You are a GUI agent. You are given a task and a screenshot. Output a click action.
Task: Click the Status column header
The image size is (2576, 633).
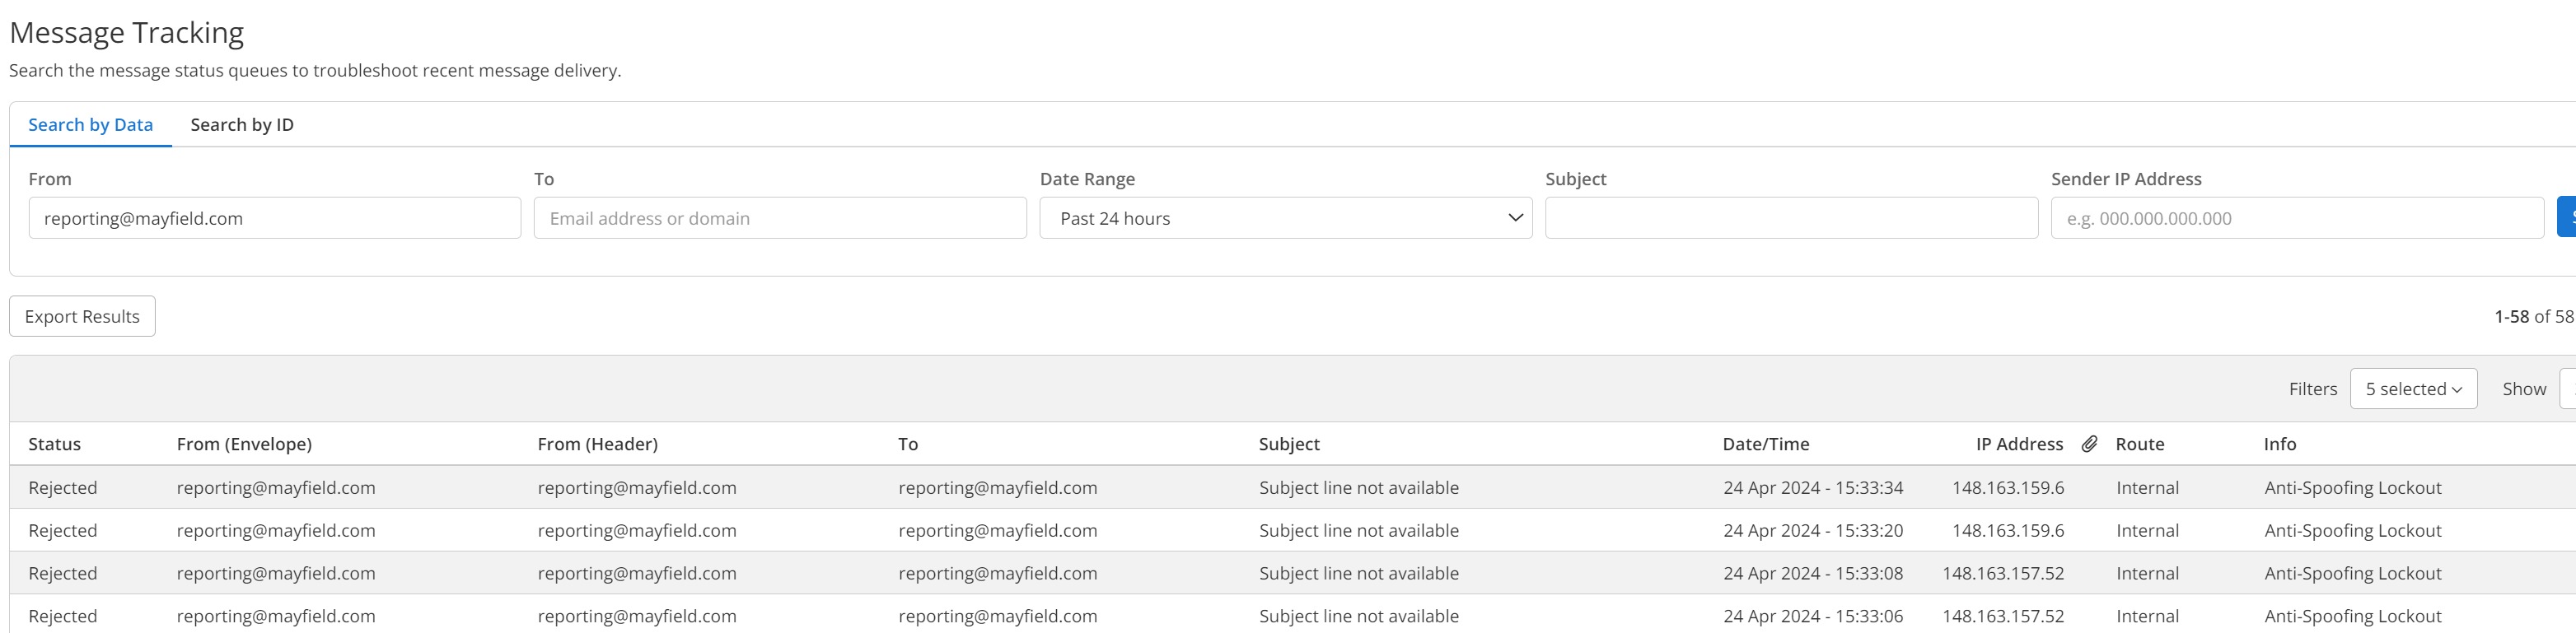(x=55, y=444)
